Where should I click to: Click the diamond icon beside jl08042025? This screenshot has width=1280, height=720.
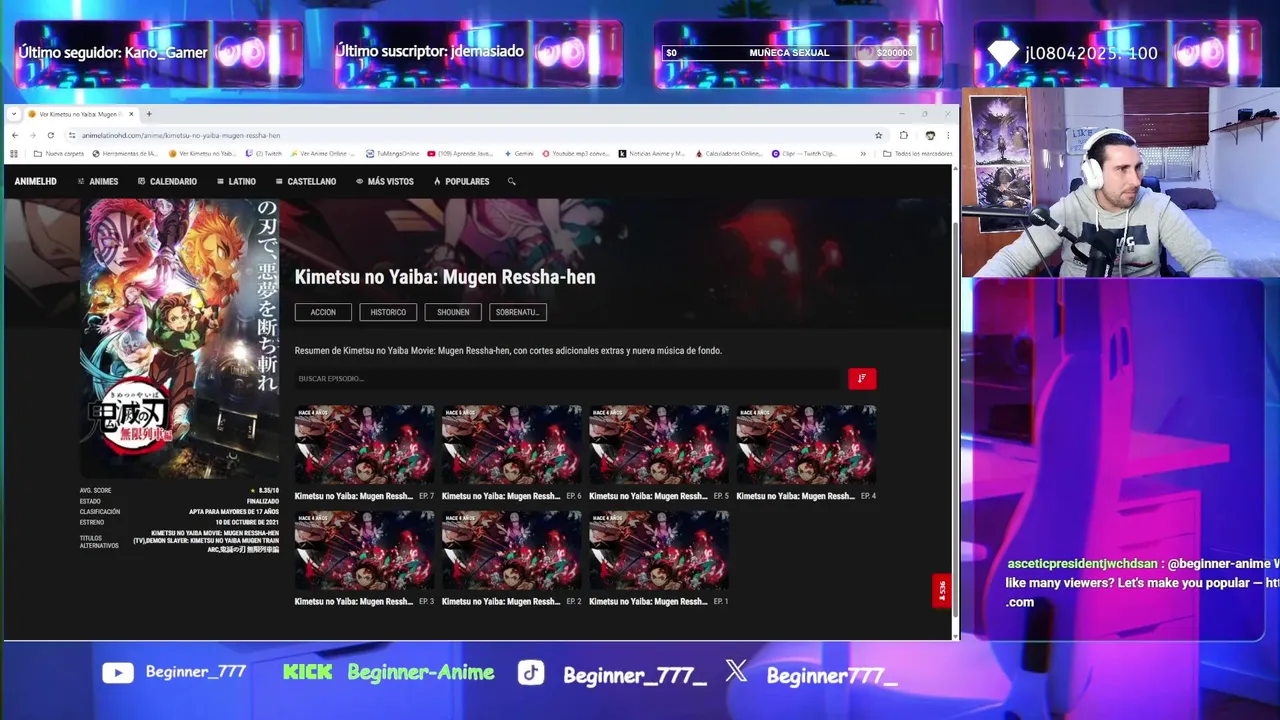(1002, 53)
